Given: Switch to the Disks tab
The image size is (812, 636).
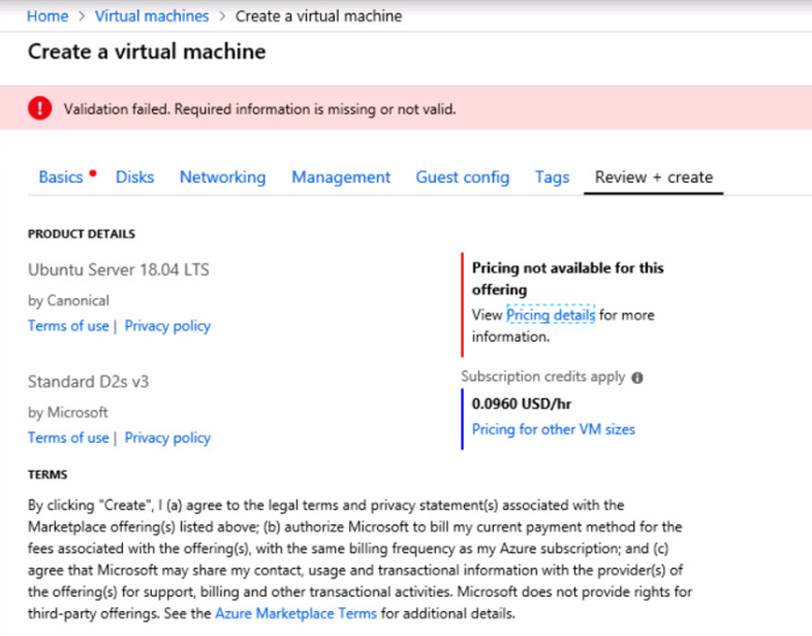Looking at the screenshot, I should [x=135, y=177].
